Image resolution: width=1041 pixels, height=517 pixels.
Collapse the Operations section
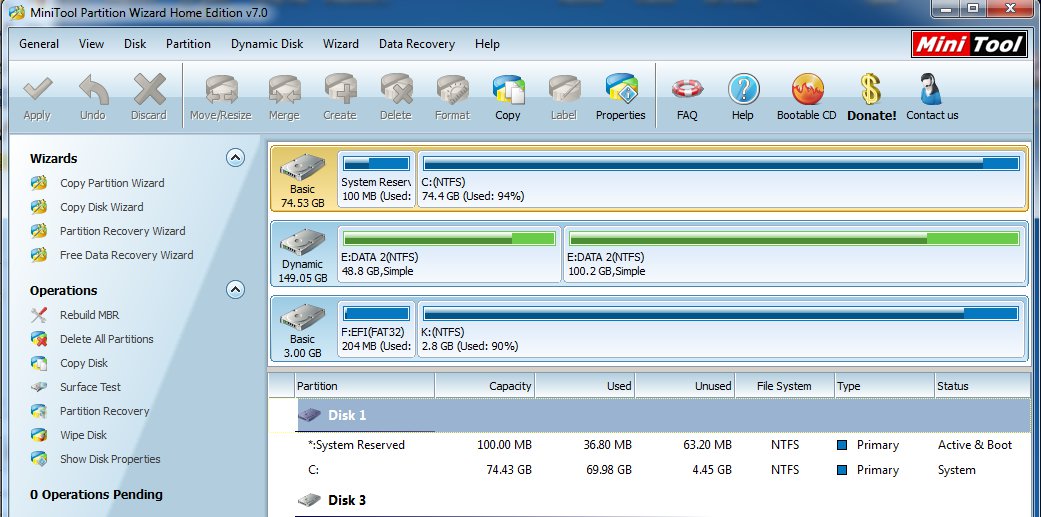coord(235,290)
